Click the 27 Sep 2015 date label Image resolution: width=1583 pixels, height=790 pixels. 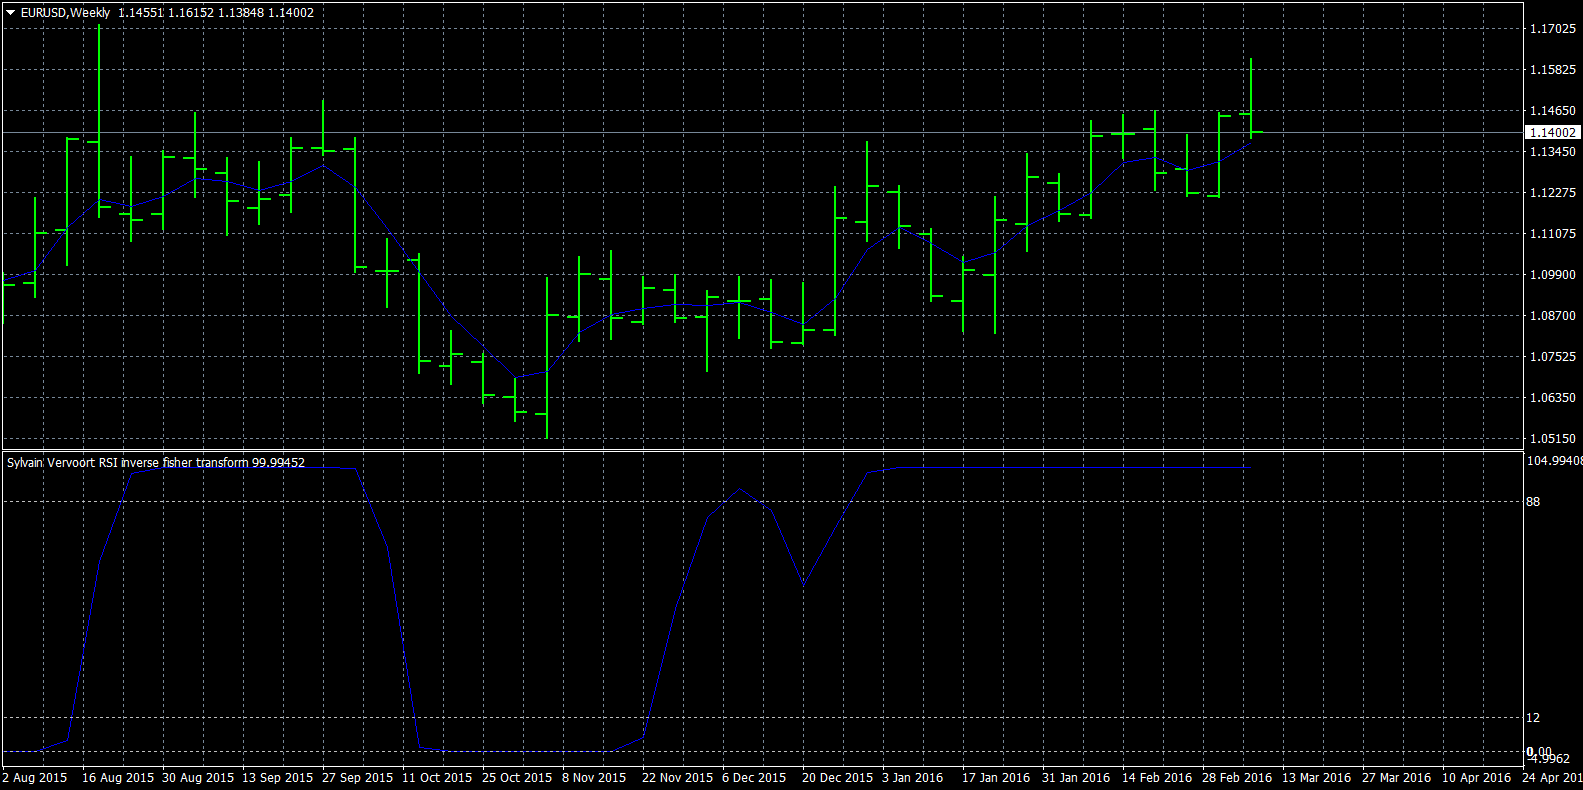(358, 778)
